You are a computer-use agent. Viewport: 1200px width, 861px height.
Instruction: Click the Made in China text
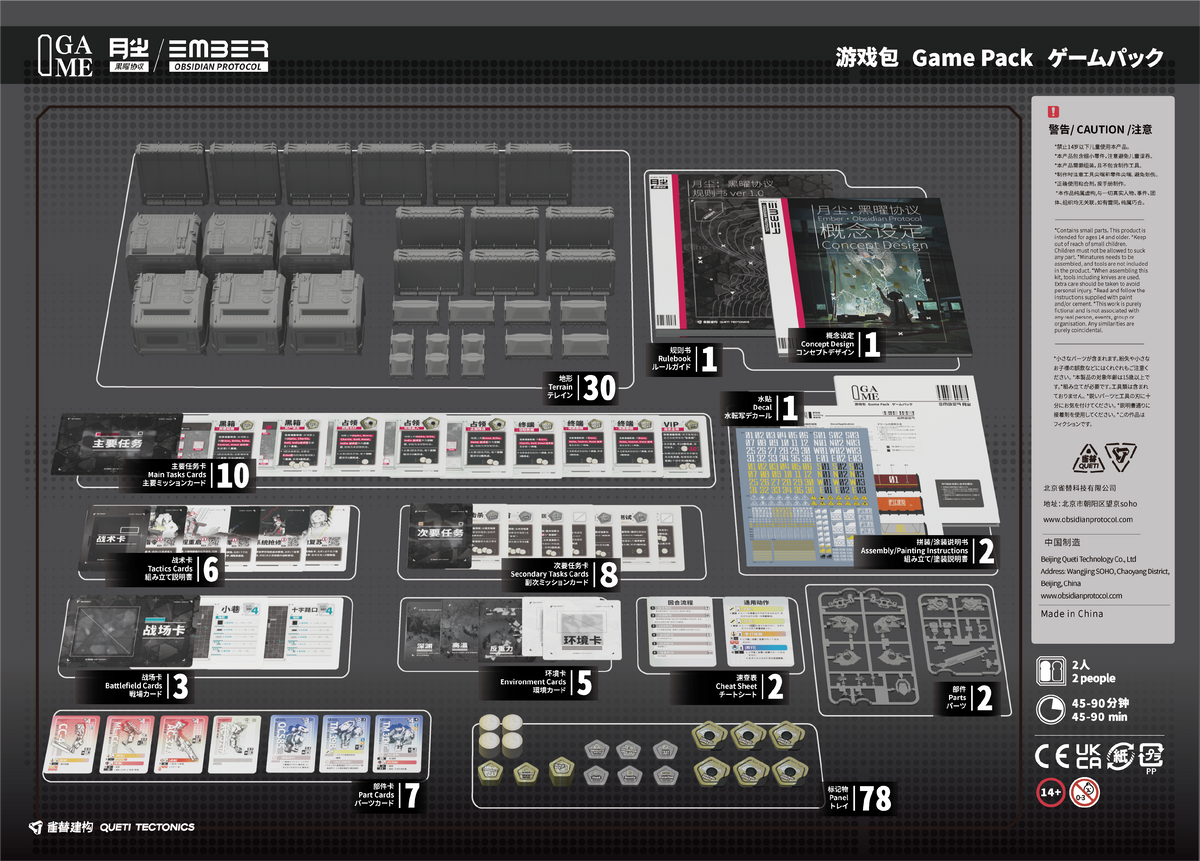pos(1073,614)
